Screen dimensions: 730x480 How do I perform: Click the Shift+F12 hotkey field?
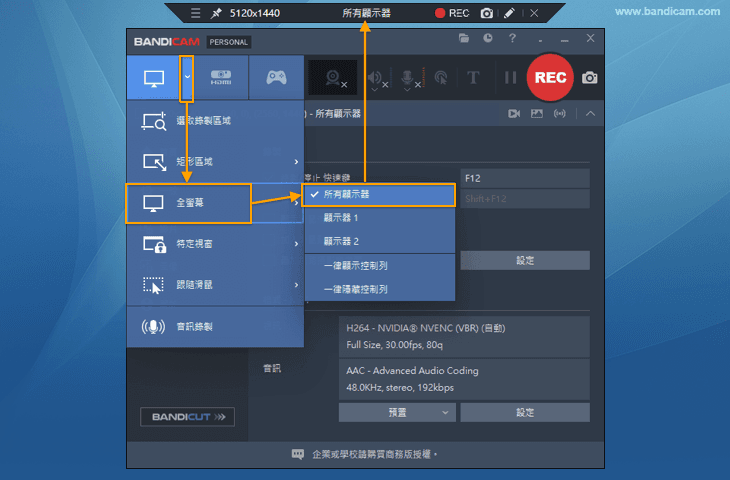point(525,199)
